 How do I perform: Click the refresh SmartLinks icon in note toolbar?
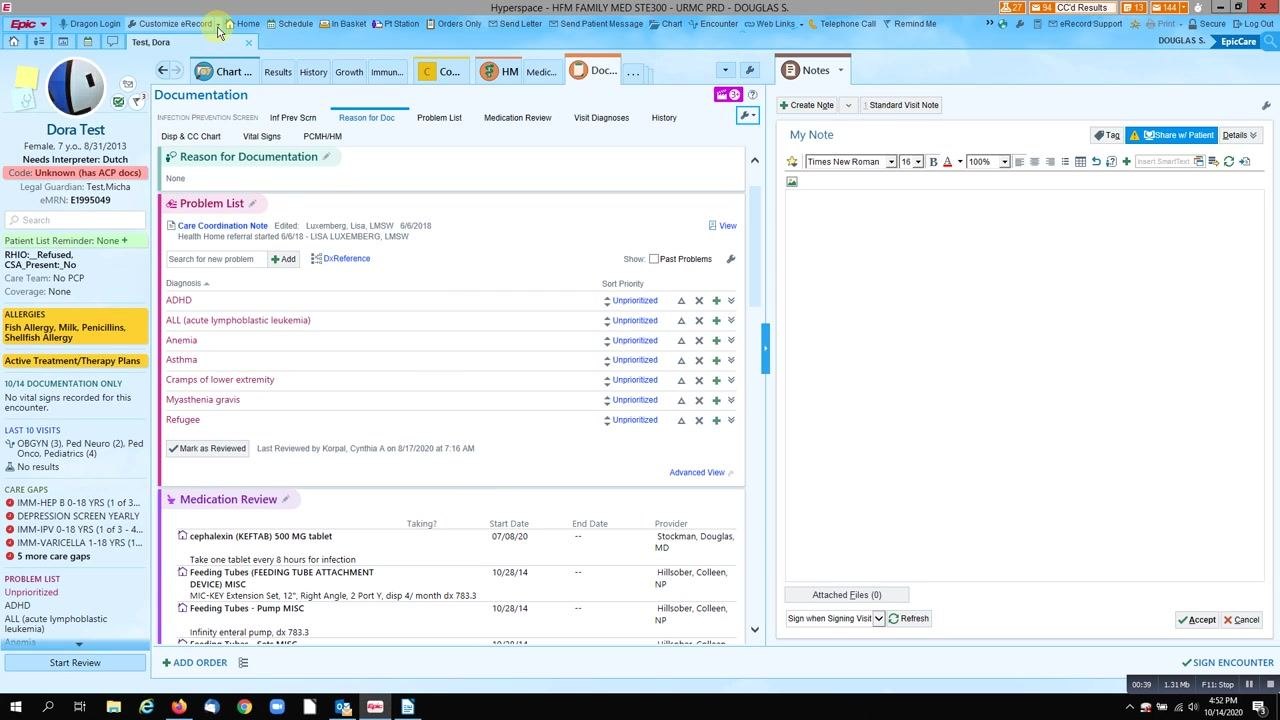click(x=1229, y=162)
